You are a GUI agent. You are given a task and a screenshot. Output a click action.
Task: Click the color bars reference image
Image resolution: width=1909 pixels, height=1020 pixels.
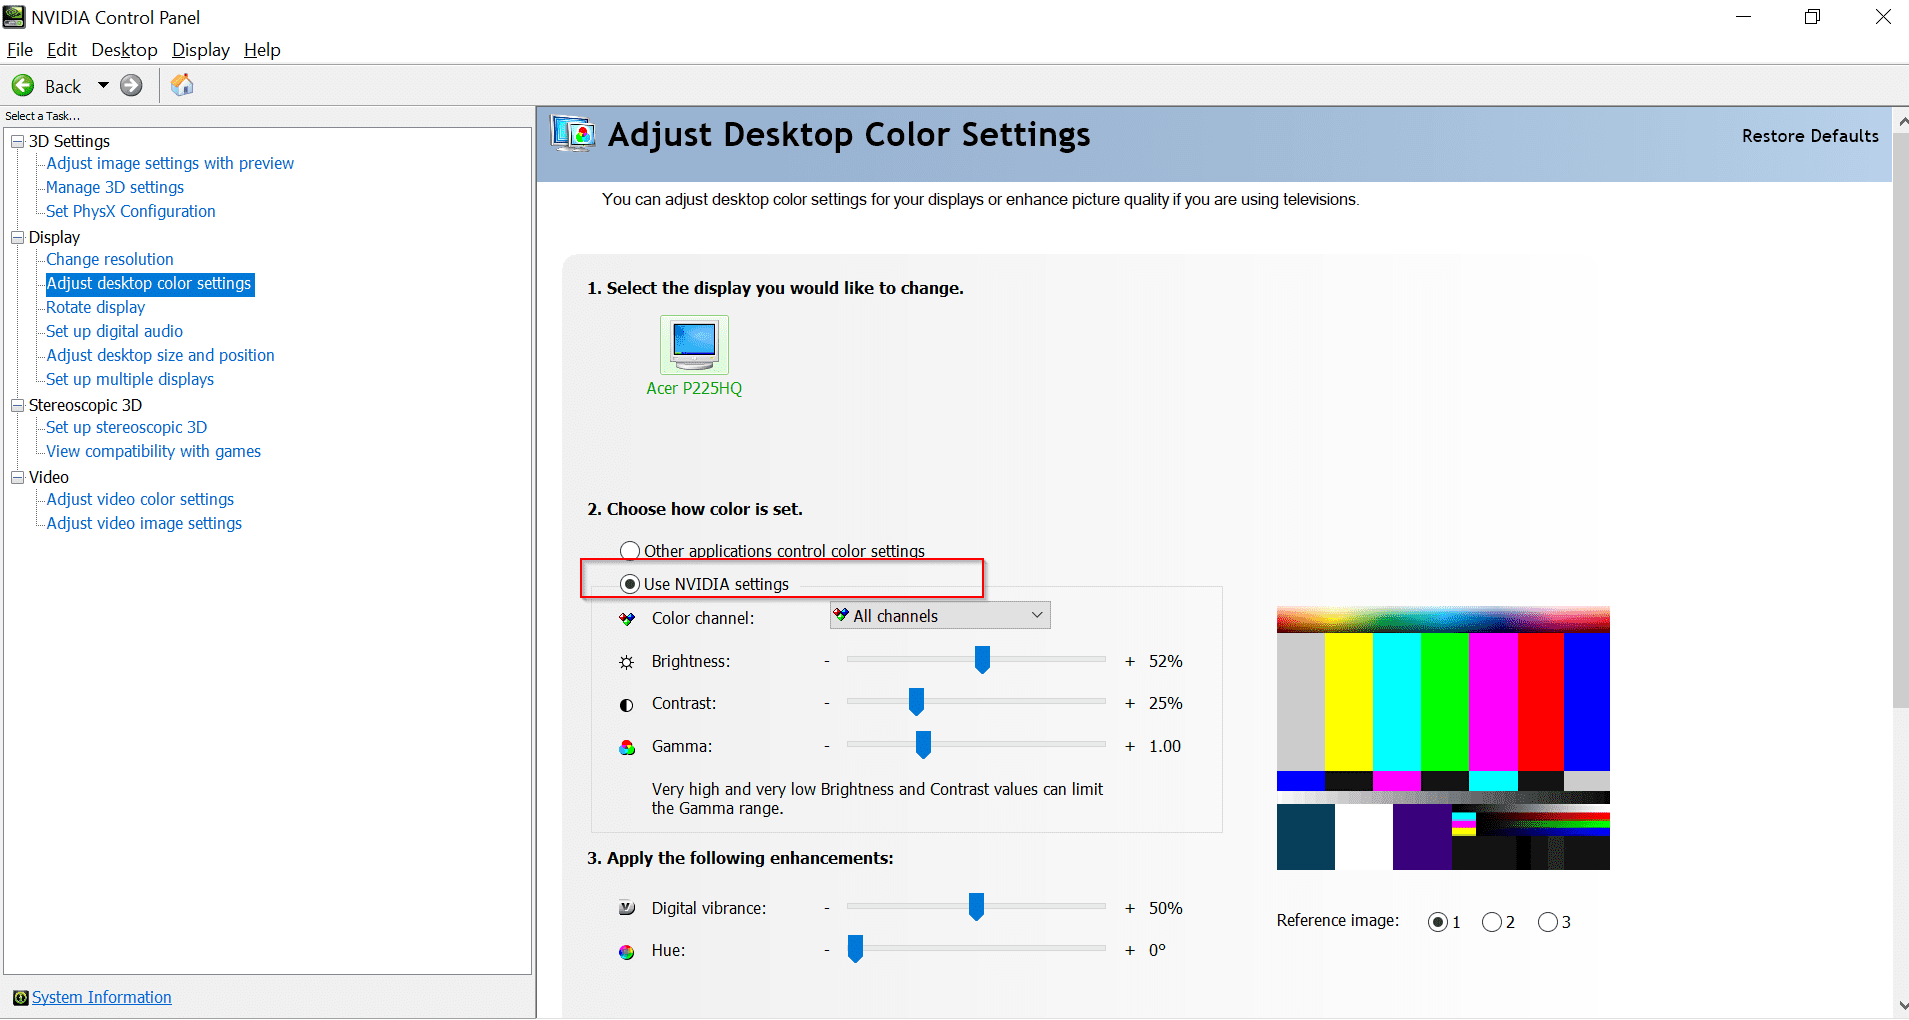pyautogui.click(x=1443, y=738)
